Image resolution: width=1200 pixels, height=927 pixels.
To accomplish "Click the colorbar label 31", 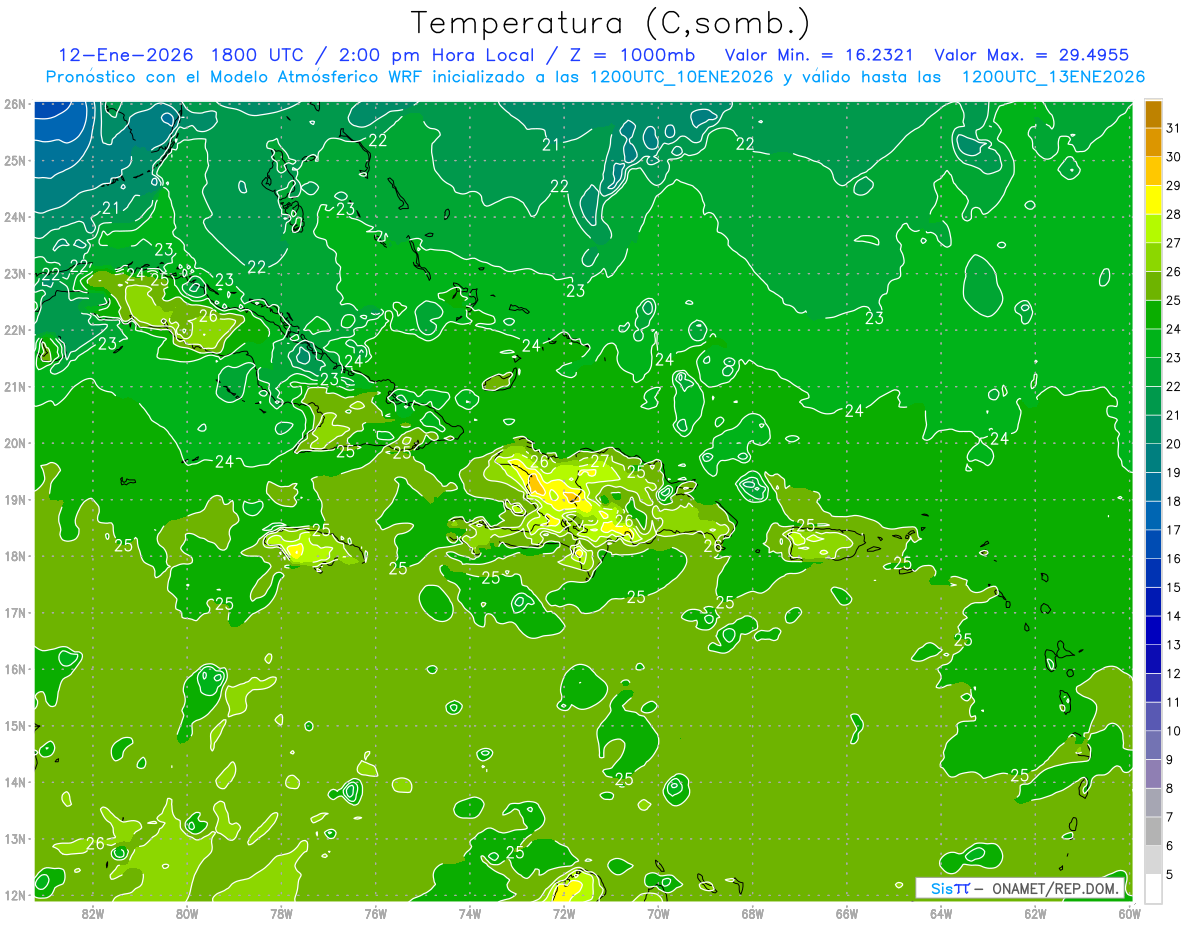I will tap(1174, 129).
